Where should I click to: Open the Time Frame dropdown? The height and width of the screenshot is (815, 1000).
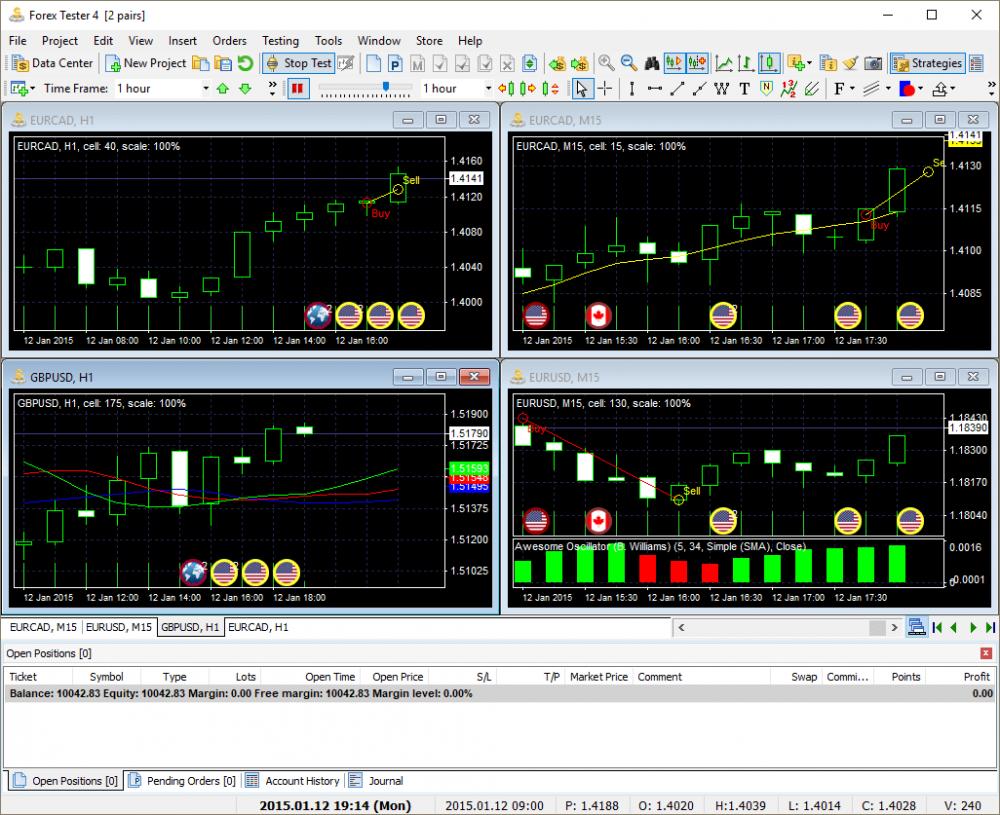point(206,88)
